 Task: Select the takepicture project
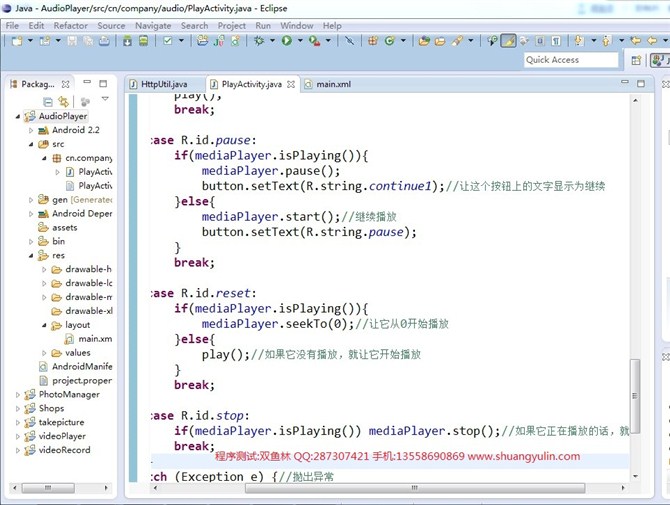tap(54, 422)
